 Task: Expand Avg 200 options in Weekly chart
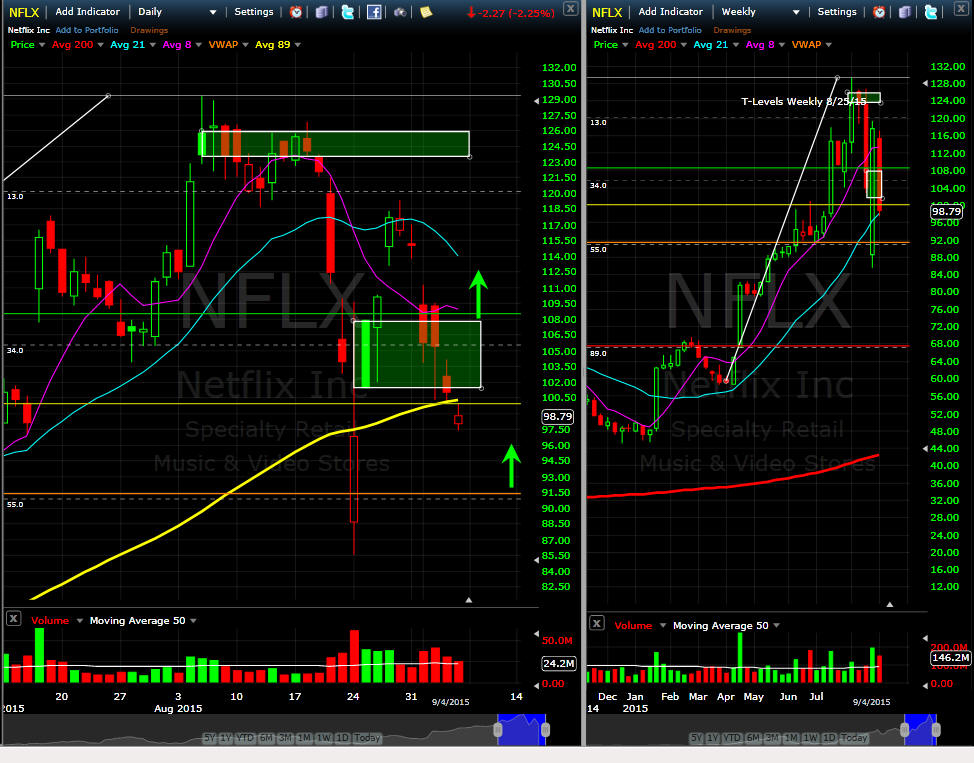point(684,45)
